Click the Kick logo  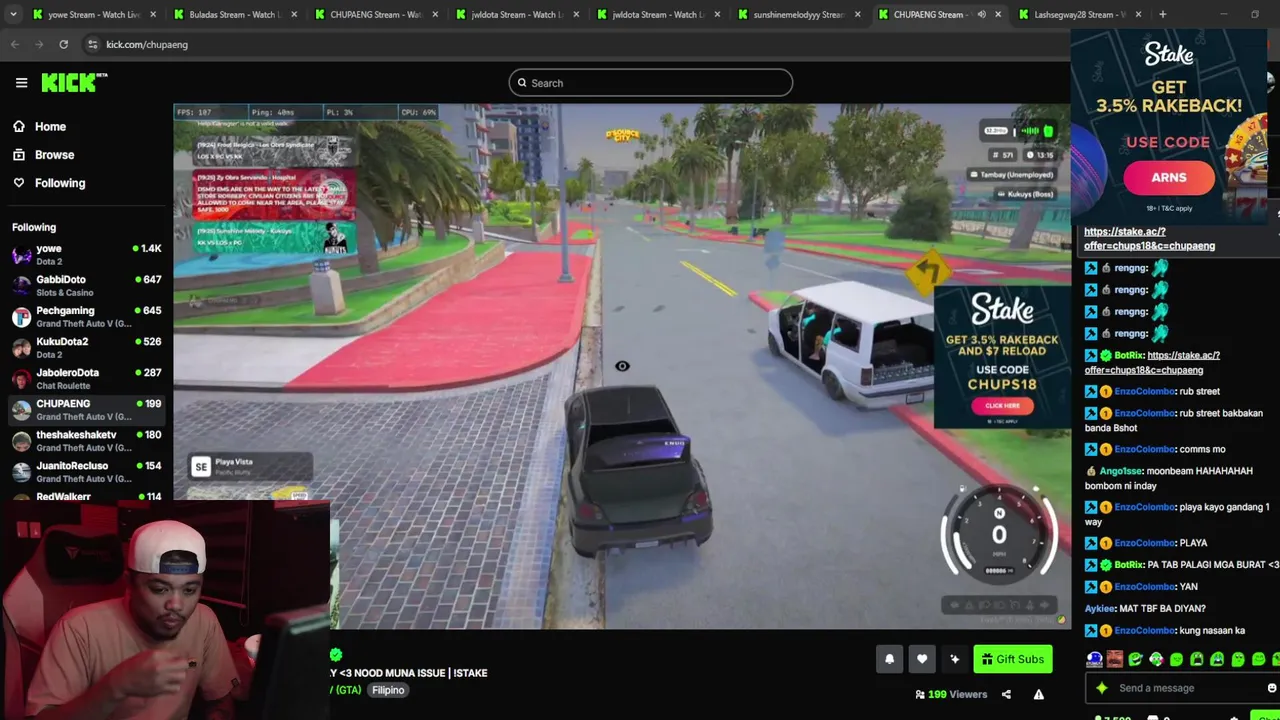tap(73, 83)
